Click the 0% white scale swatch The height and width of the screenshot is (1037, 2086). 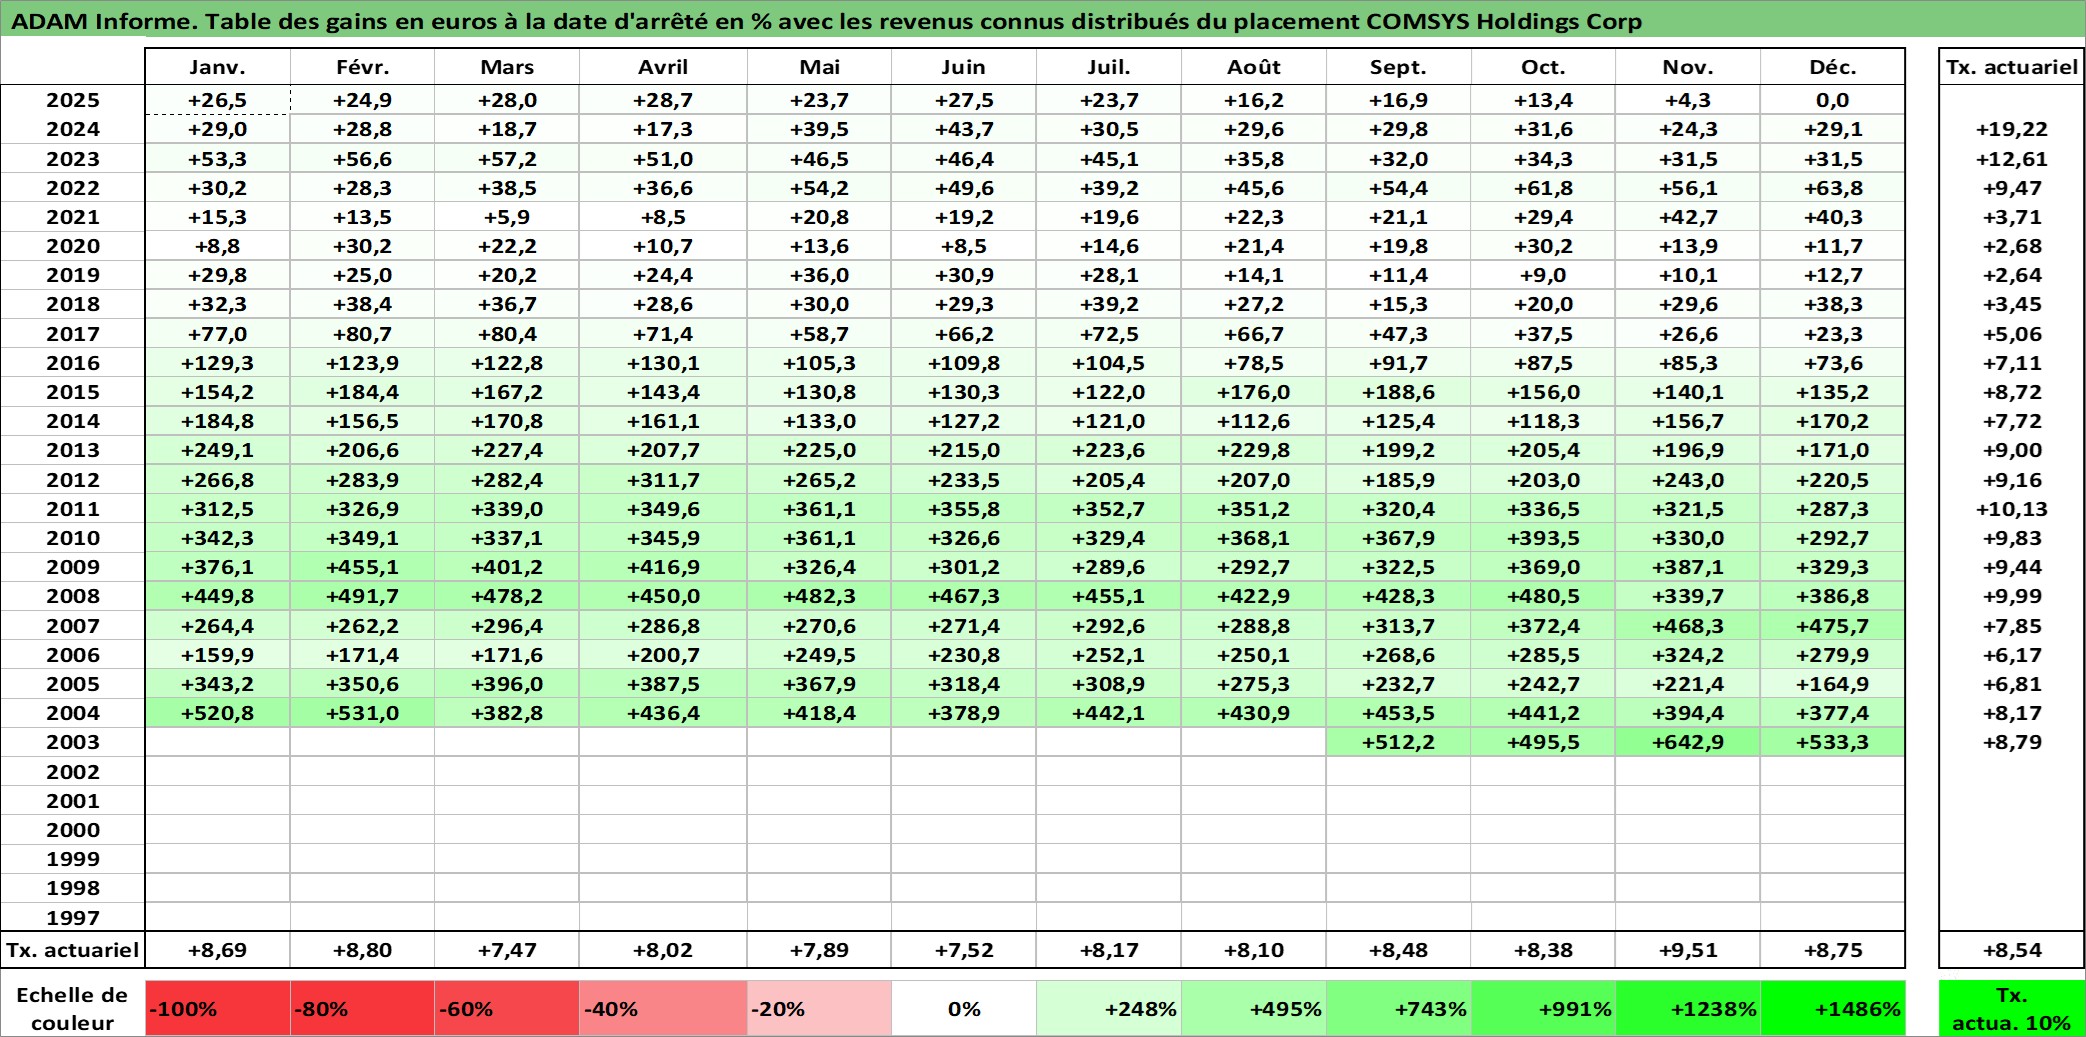pyautogui.click(x=963, y=1008)
